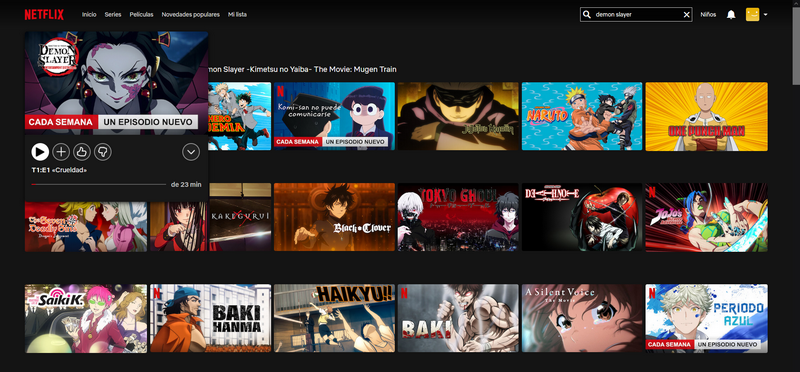
Task: Open the Tokyo Ghoul thumbnail
Action: 458,217
